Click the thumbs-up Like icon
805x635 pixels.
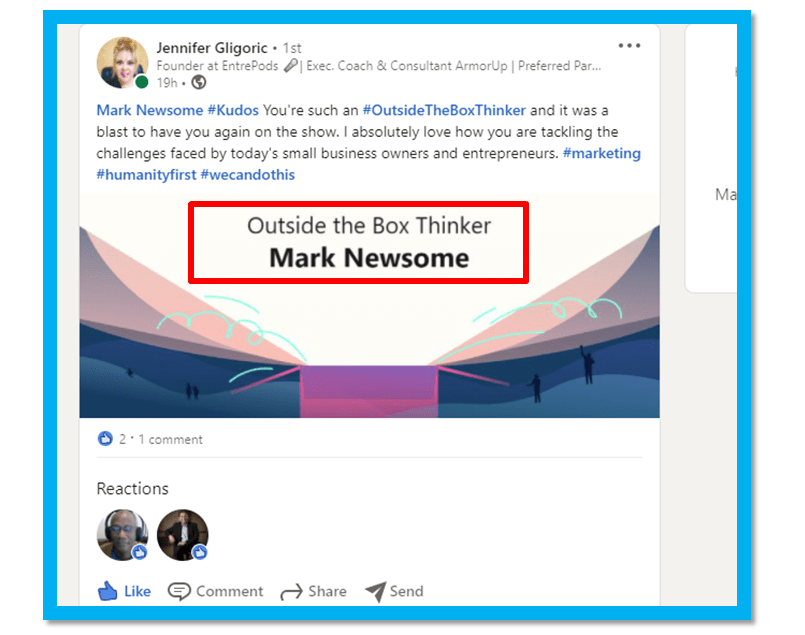[108, 591]
